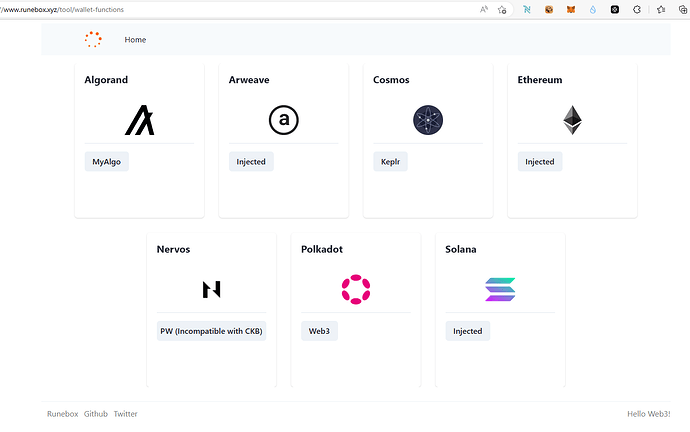This screenshot has height=432, width=690.
Task: Click the Runebox orange dotted logo
Action: tap(93, 40)
